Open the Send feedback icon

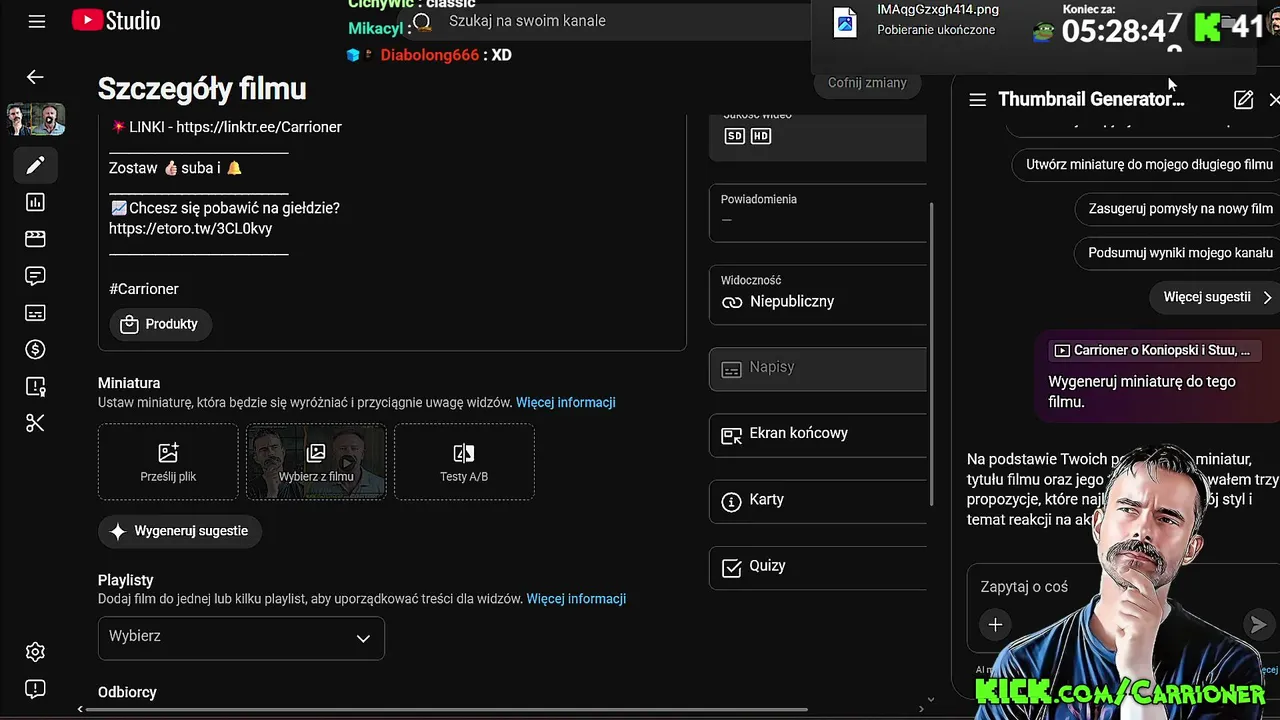click(x=35, y=689)
